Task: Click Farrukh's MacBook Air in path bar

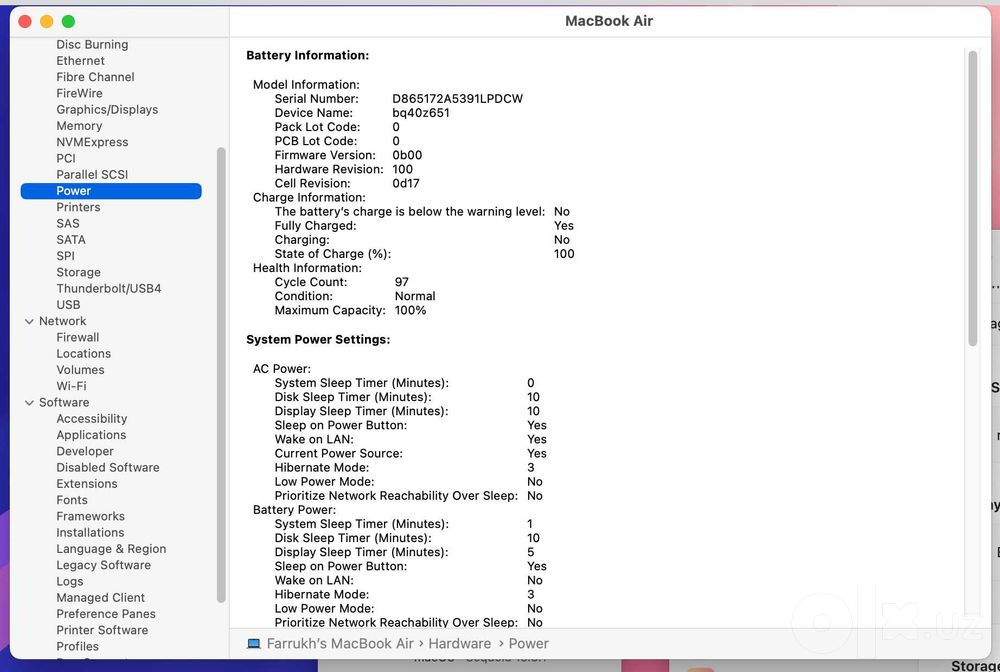Action: coord(340,644)
